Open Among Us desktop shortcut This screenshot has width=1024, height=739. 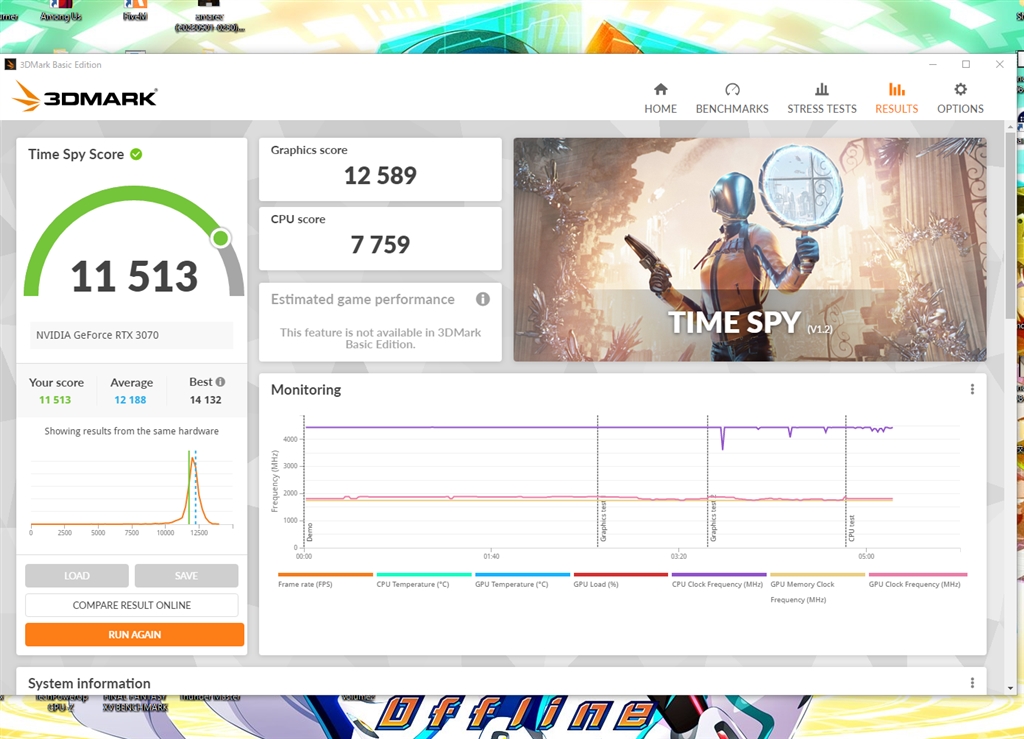coord(61,11)
